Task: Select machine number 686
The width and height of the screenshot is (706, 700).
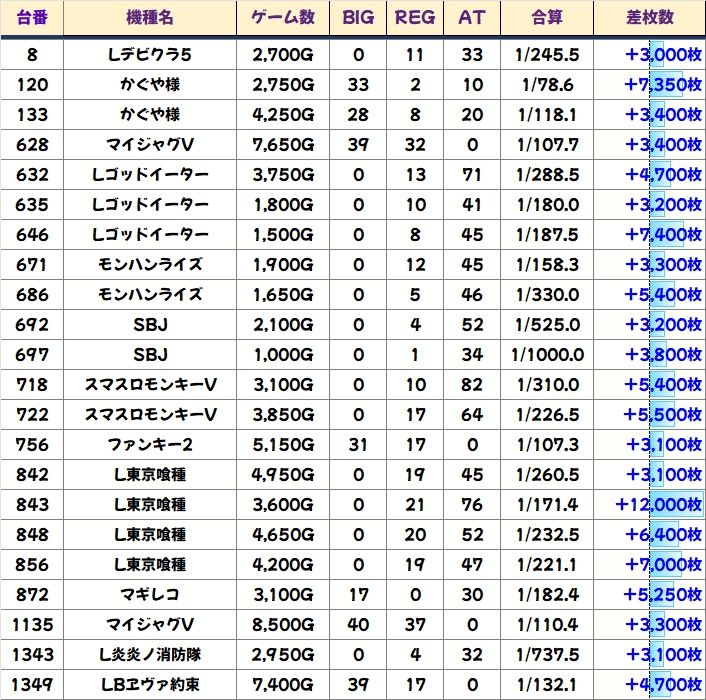Action: tap(32, 295)
